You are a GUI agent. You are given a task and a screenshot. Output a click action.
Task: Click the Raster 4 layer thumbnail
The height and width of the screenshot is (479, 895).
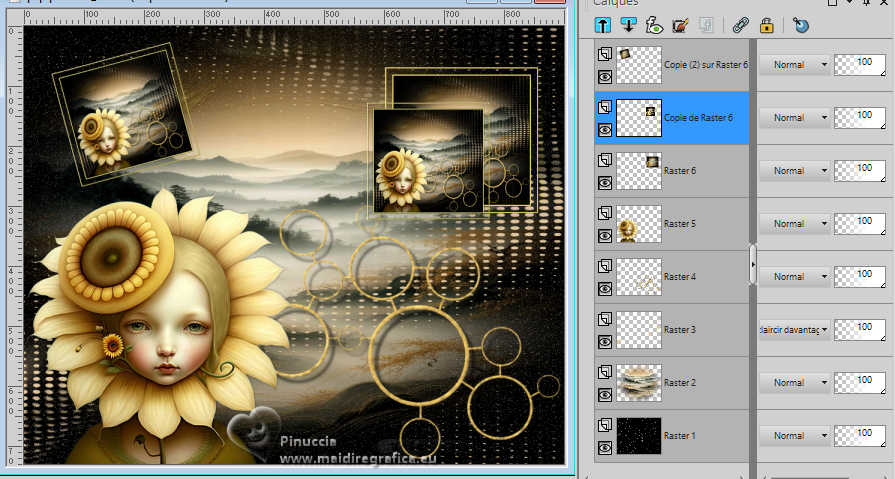click(639, 277)
